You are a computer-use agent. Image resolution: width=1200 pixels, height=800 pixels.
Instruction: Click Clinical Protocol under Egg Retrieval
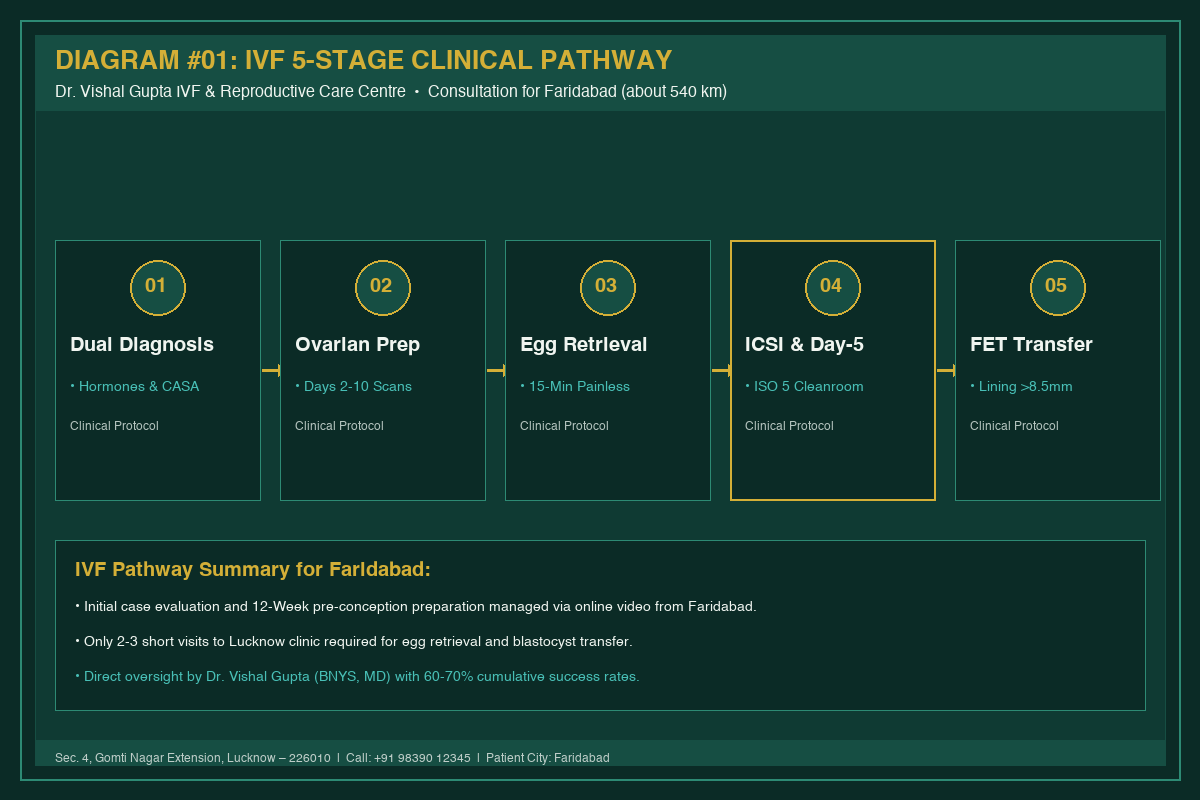[564, 426]
